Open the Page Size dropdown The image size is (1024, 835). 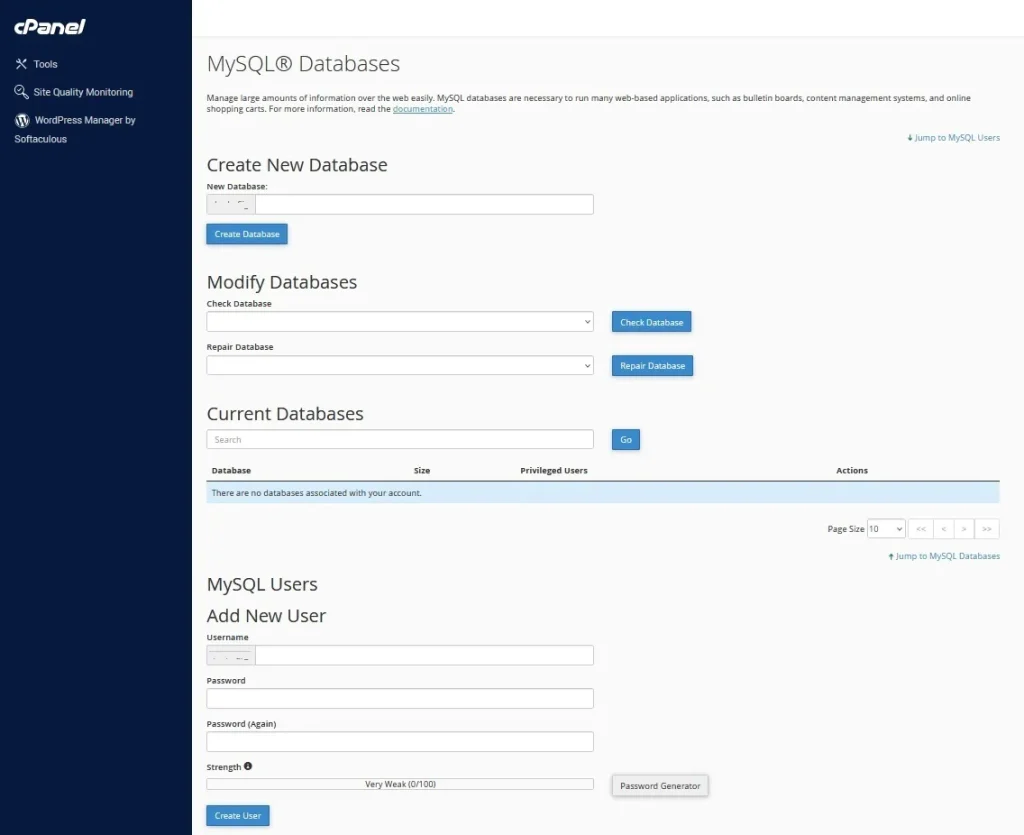click(886, 529)
